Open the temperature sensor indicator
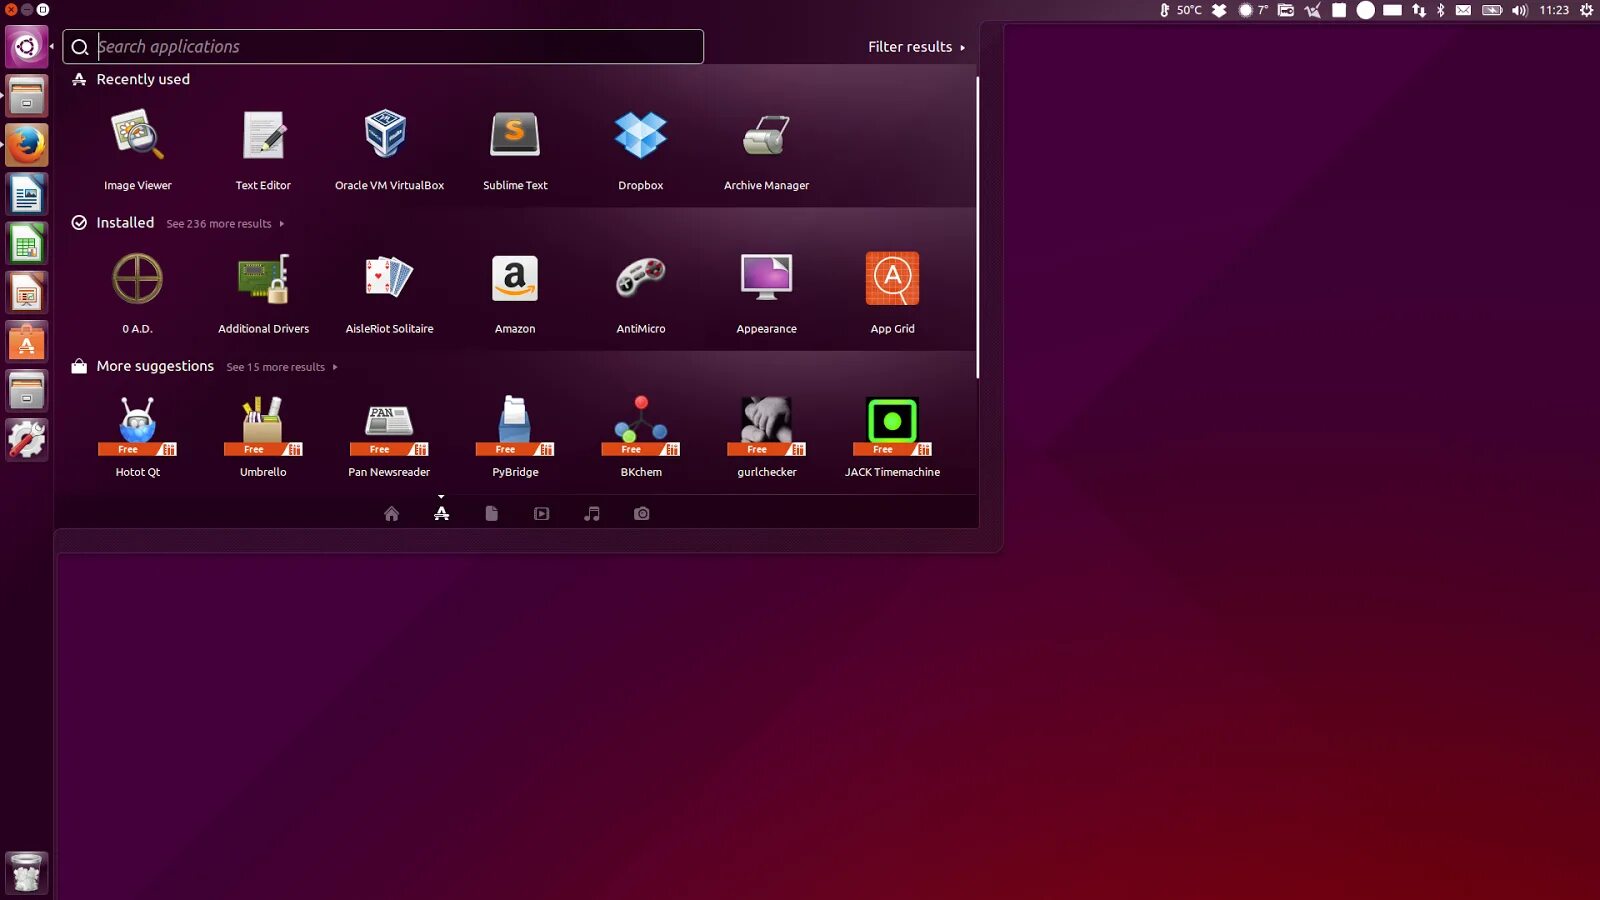Viewport: 1600px width, 900px height. [1181, 10]
